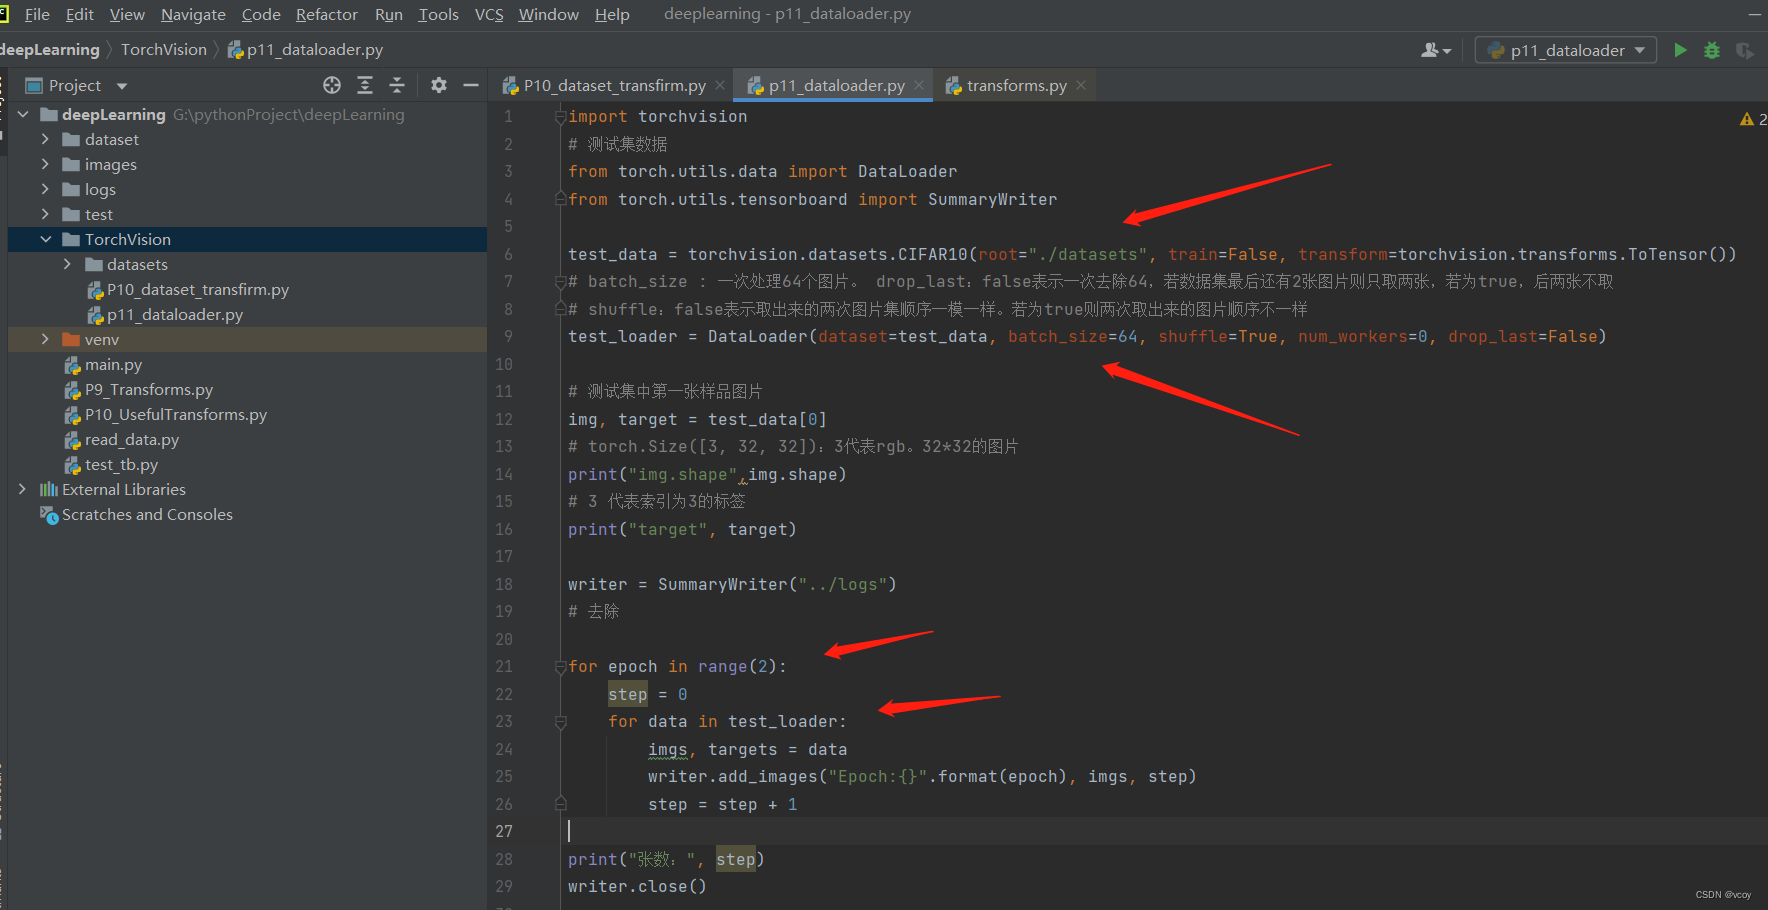
Task: Expand the test folder
Action: 45,215
